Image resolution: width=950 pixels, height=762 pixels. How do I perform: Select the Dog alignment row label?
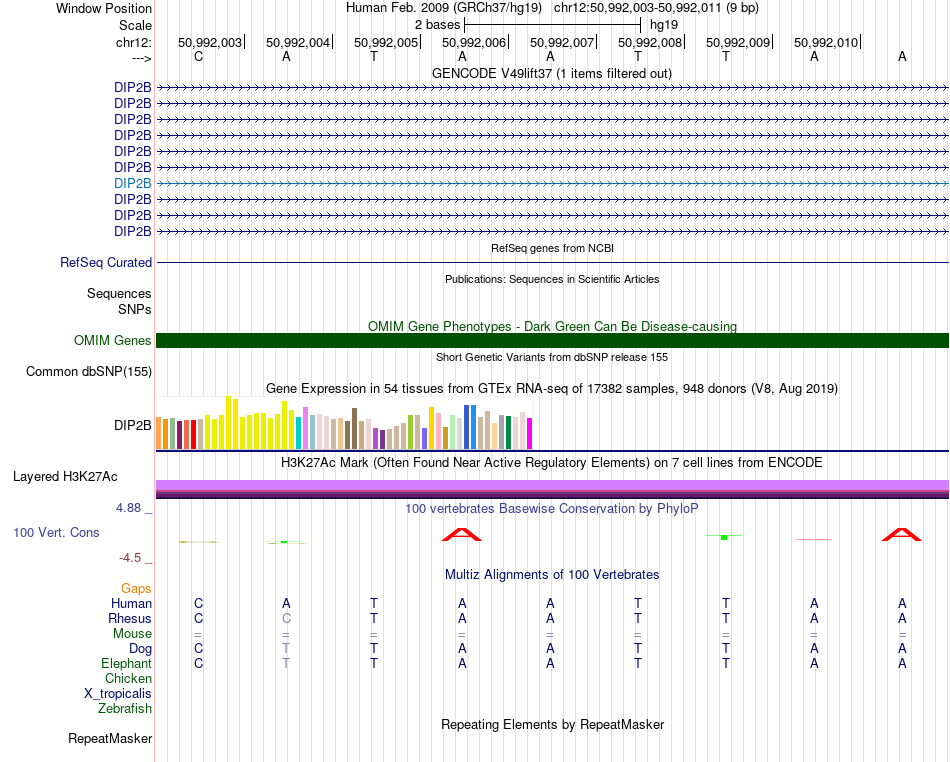(140, 649)
